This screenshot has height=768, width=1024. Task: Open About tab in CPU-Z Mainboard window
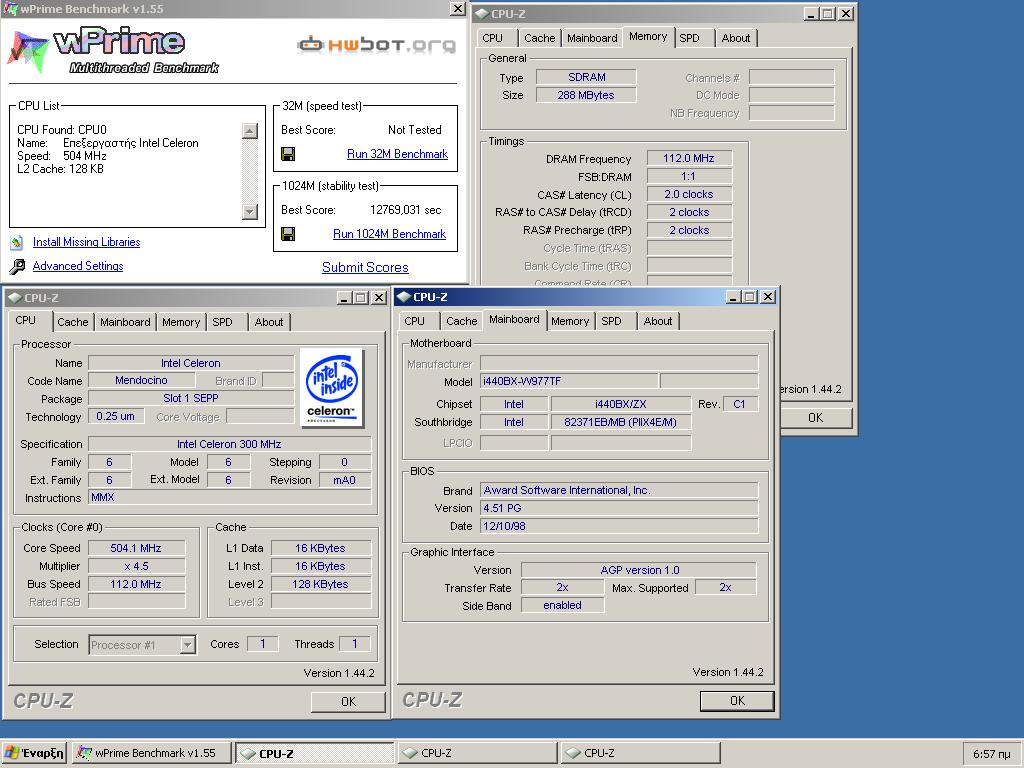point(658,321)
